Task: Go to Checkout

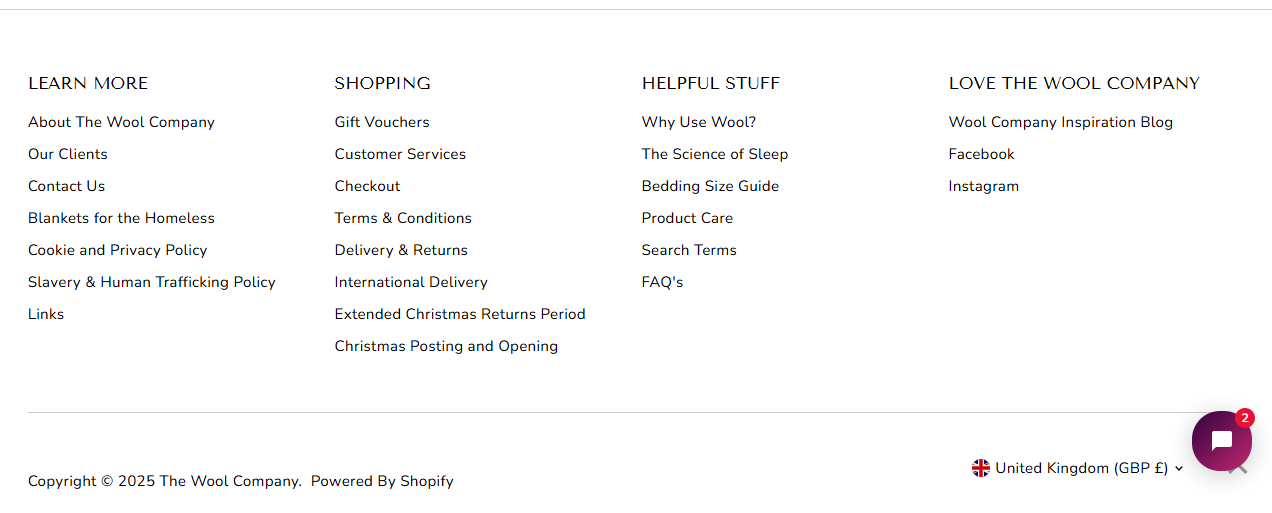Action: tap(367, 186)
